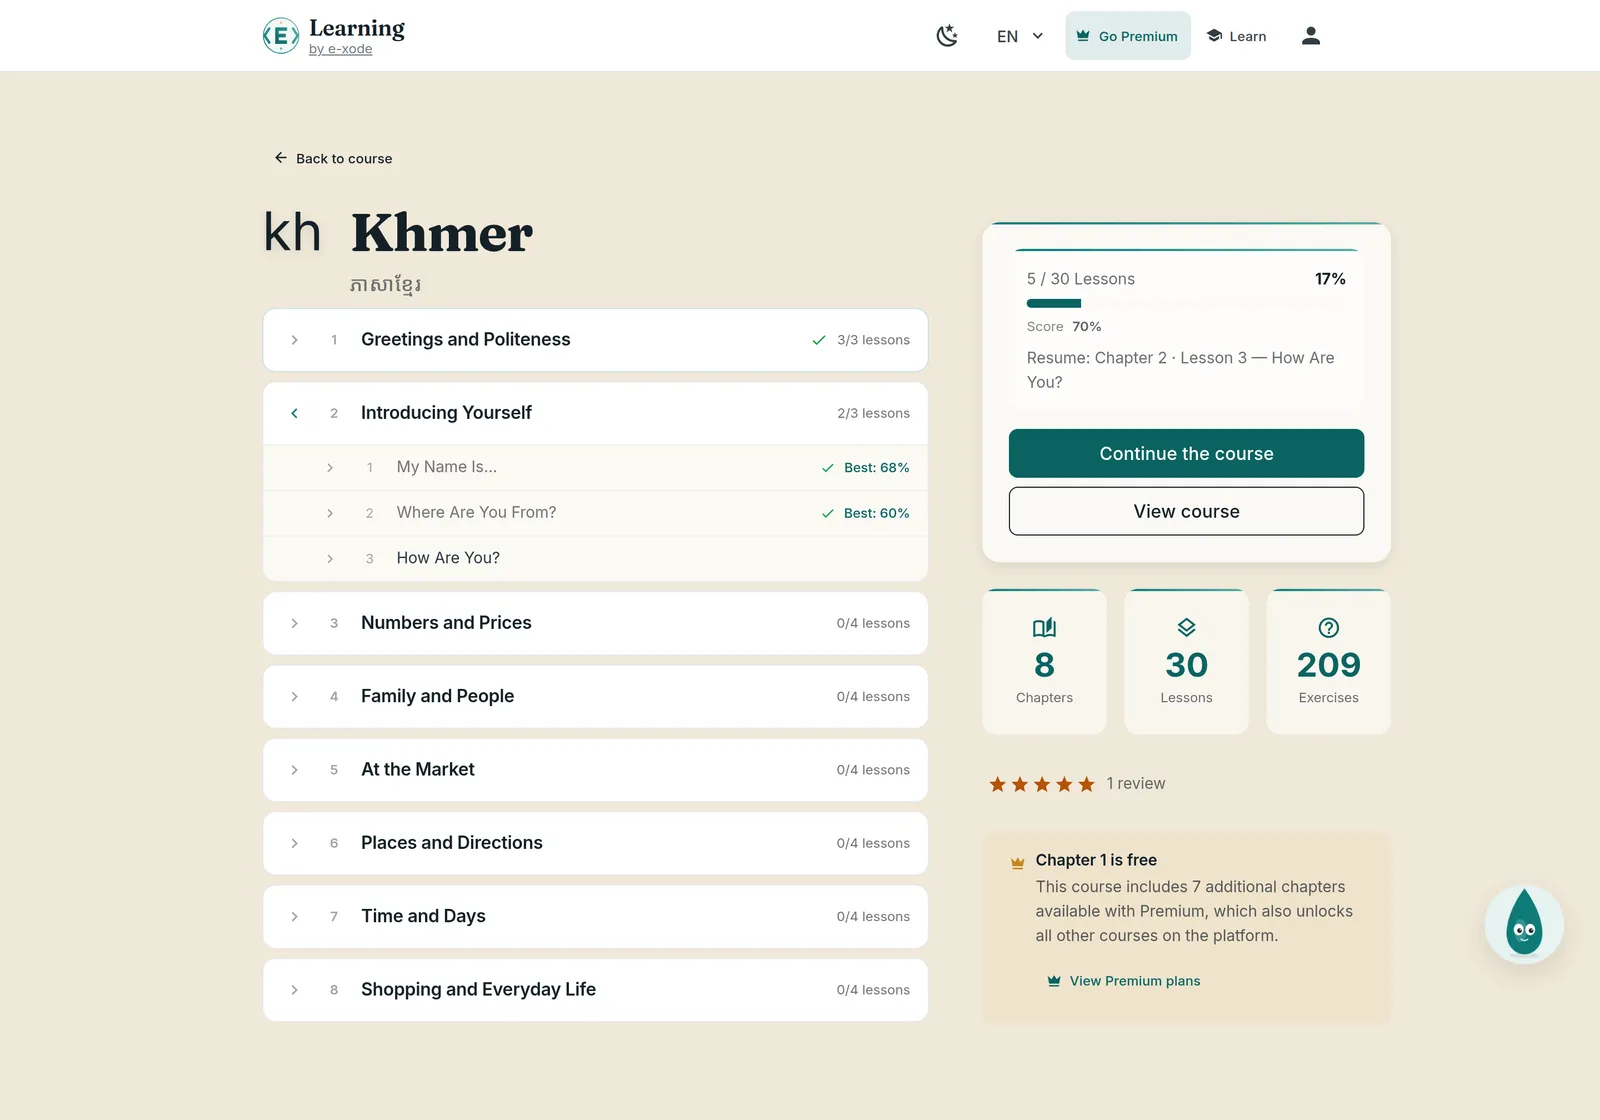Click crown icon by Chapter 1 is free
This screenshot has width=1600, height=1120.
(x=1017, y=862)
